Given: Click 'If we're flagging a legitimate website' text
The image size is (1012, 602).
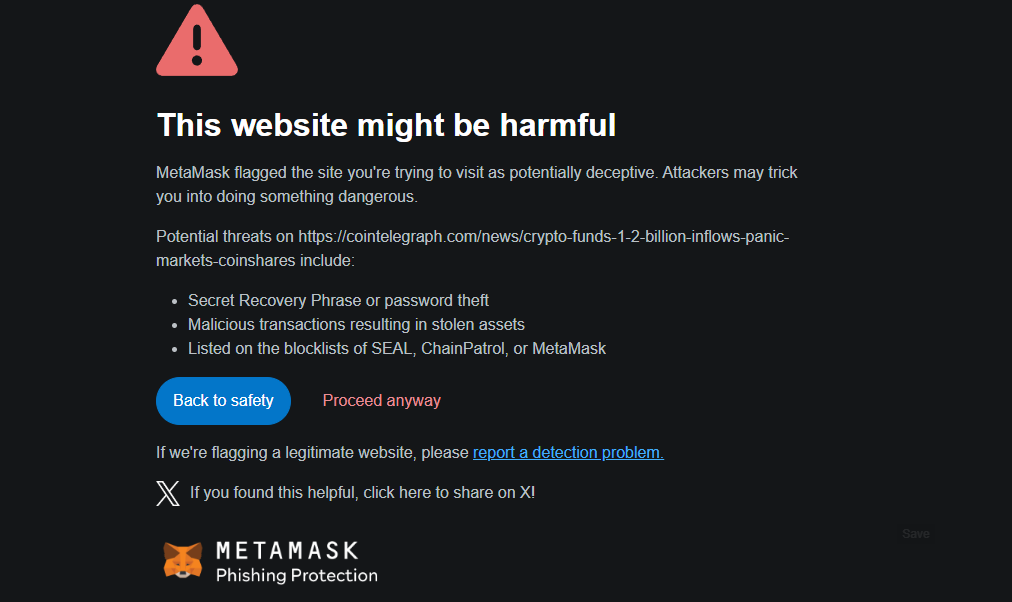Looking at the screenshot, I should [312, 452].
